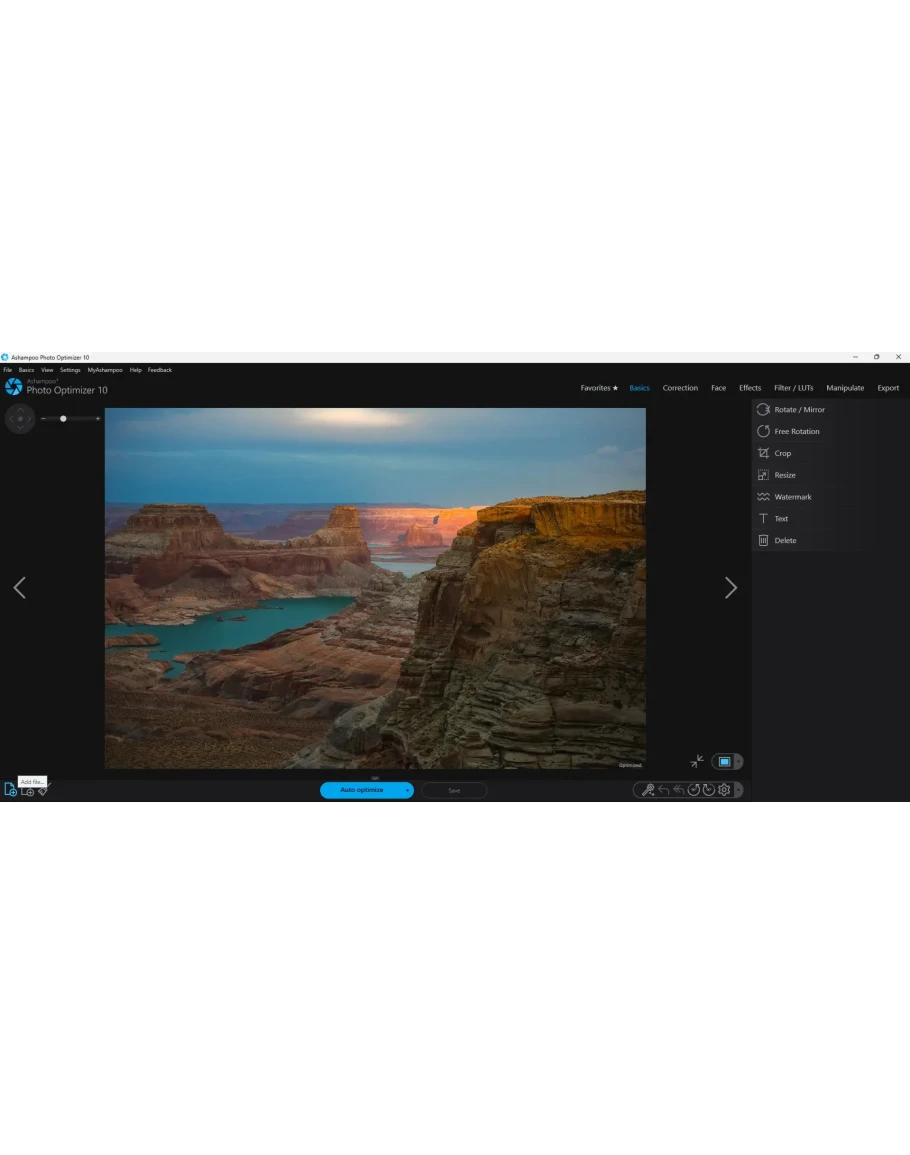Expand the bottom toolbar's end dropdown arrow
Image resolution: width=910 pixels, height=1155 pixels.
738,790
